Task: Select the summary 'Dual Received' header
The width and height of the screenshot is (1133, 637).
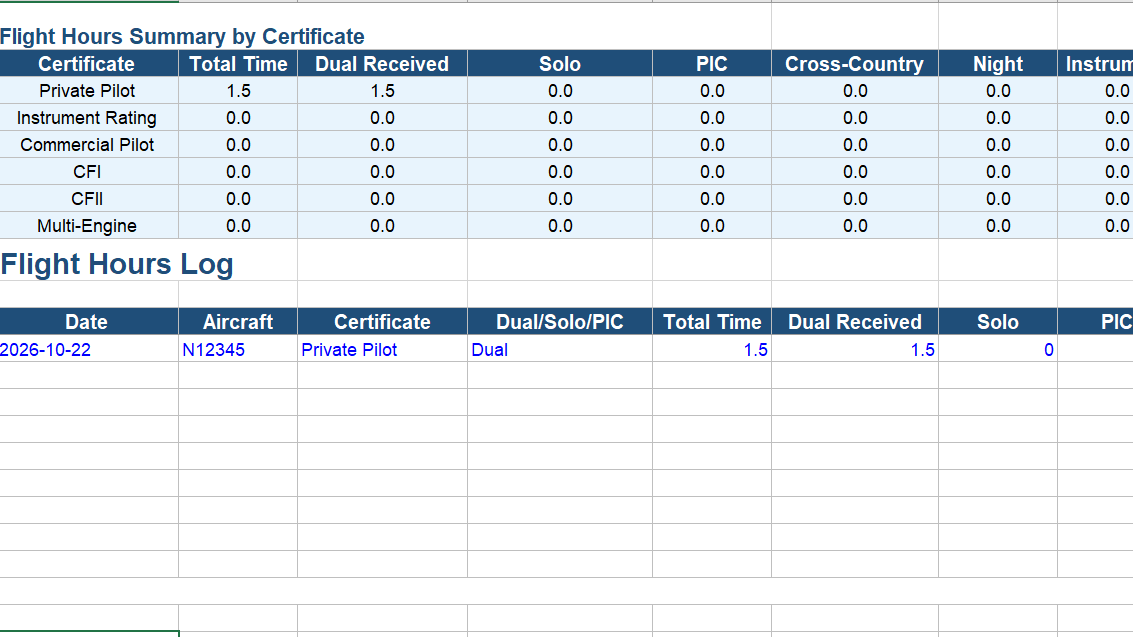Action: pos(382,64)
